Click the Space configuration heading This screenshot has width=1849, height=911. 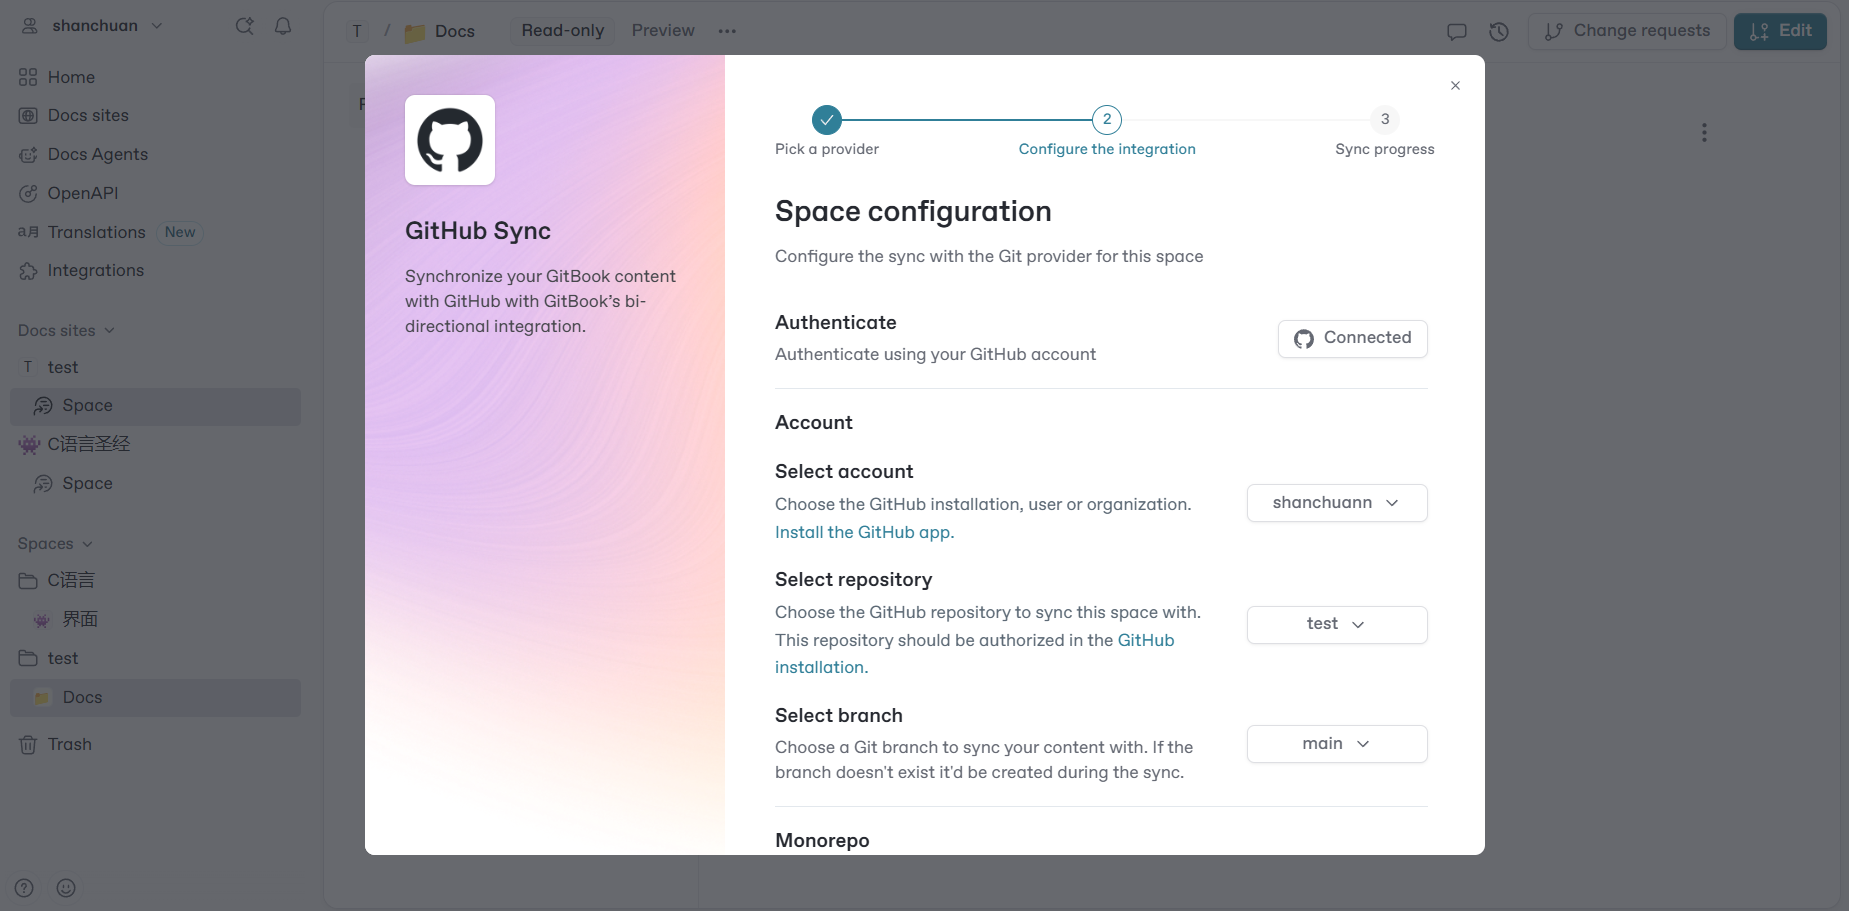(913, 212)
